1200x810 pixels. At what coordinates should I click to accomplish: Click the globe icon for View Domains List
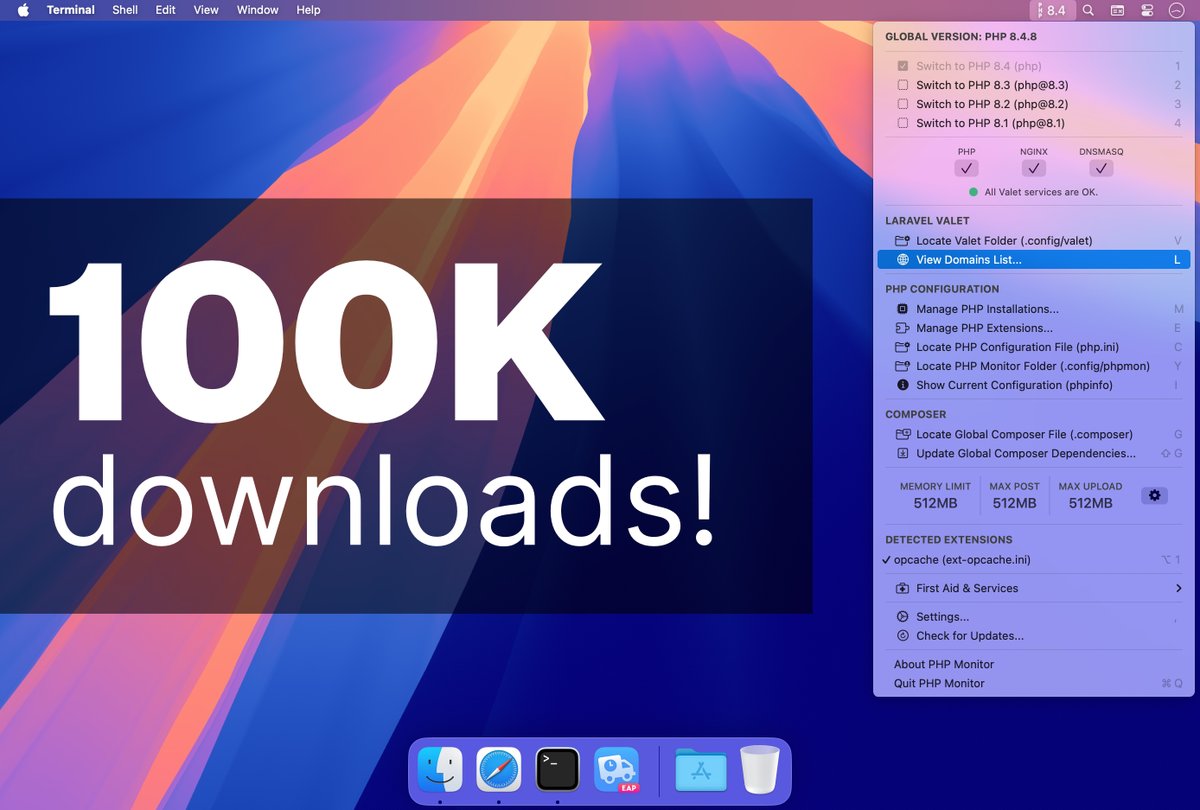tap(902, 260)
